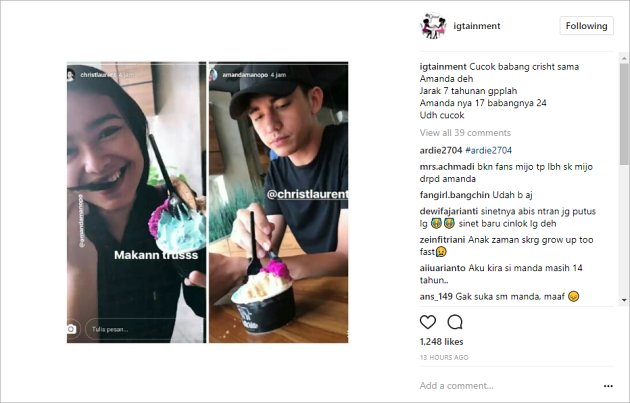Like the post with the heart icon
Image resolution: width=630 pixels, height=403 pixels.
pos(428,322)
